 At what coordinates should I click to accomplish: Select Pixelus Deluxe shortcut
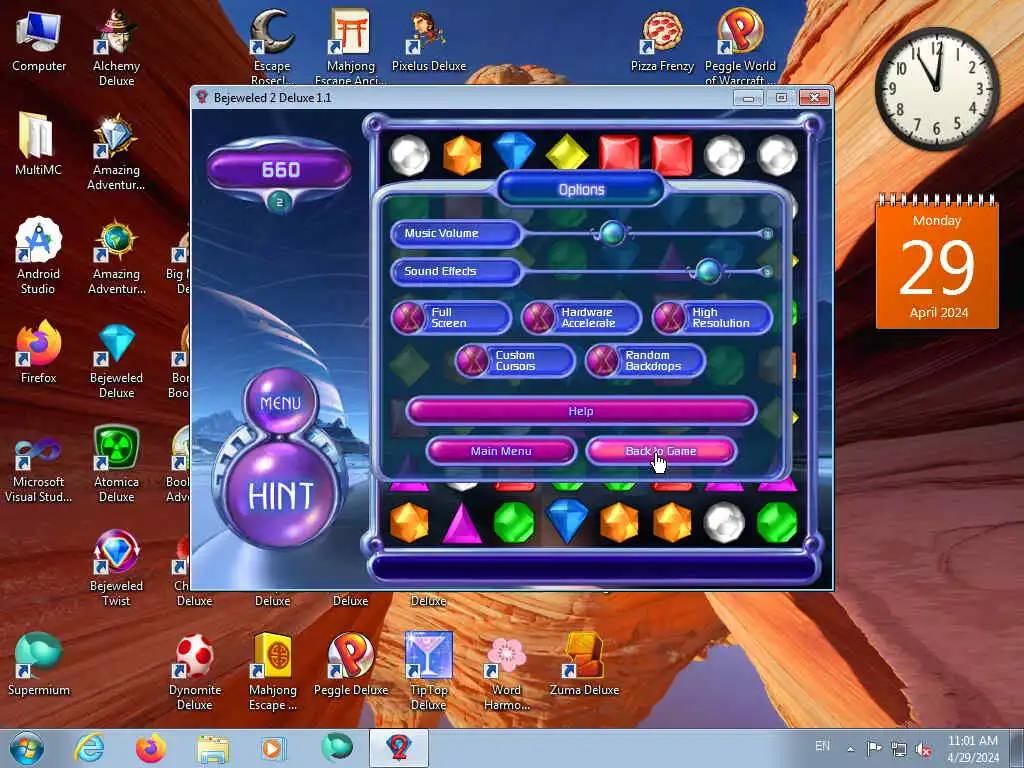(428, 42)
